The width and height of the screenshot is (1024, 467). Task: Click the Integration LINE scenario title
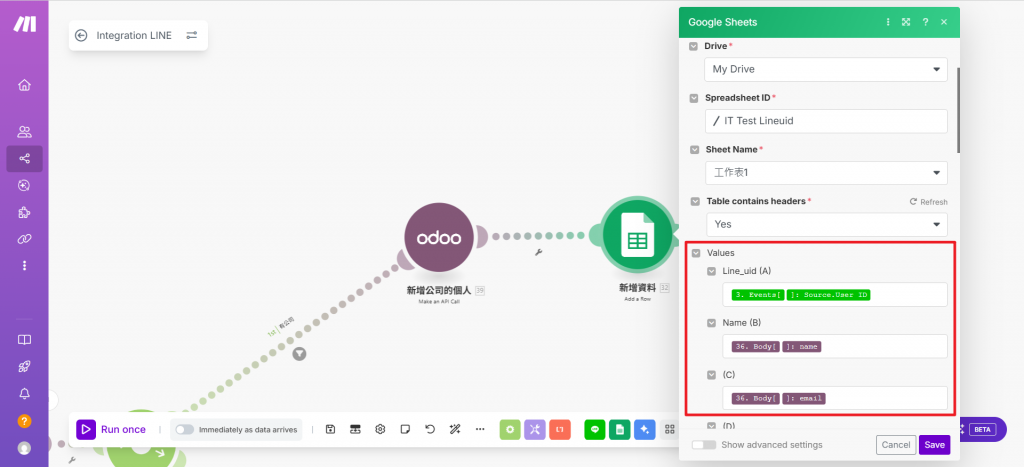pyautogui.click(x=134, y=35)
